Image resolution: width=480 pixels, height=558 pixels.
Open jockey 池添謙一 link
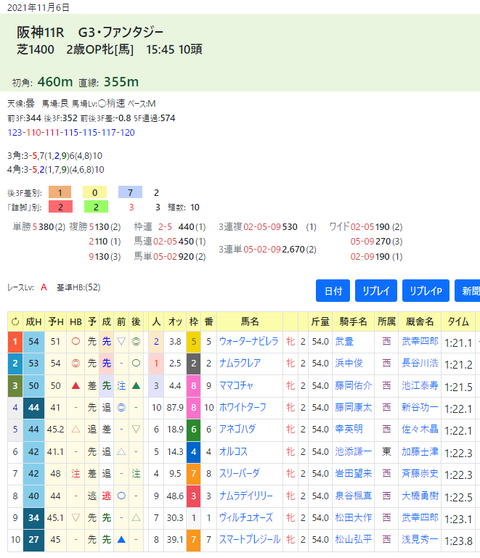(353, 452)
